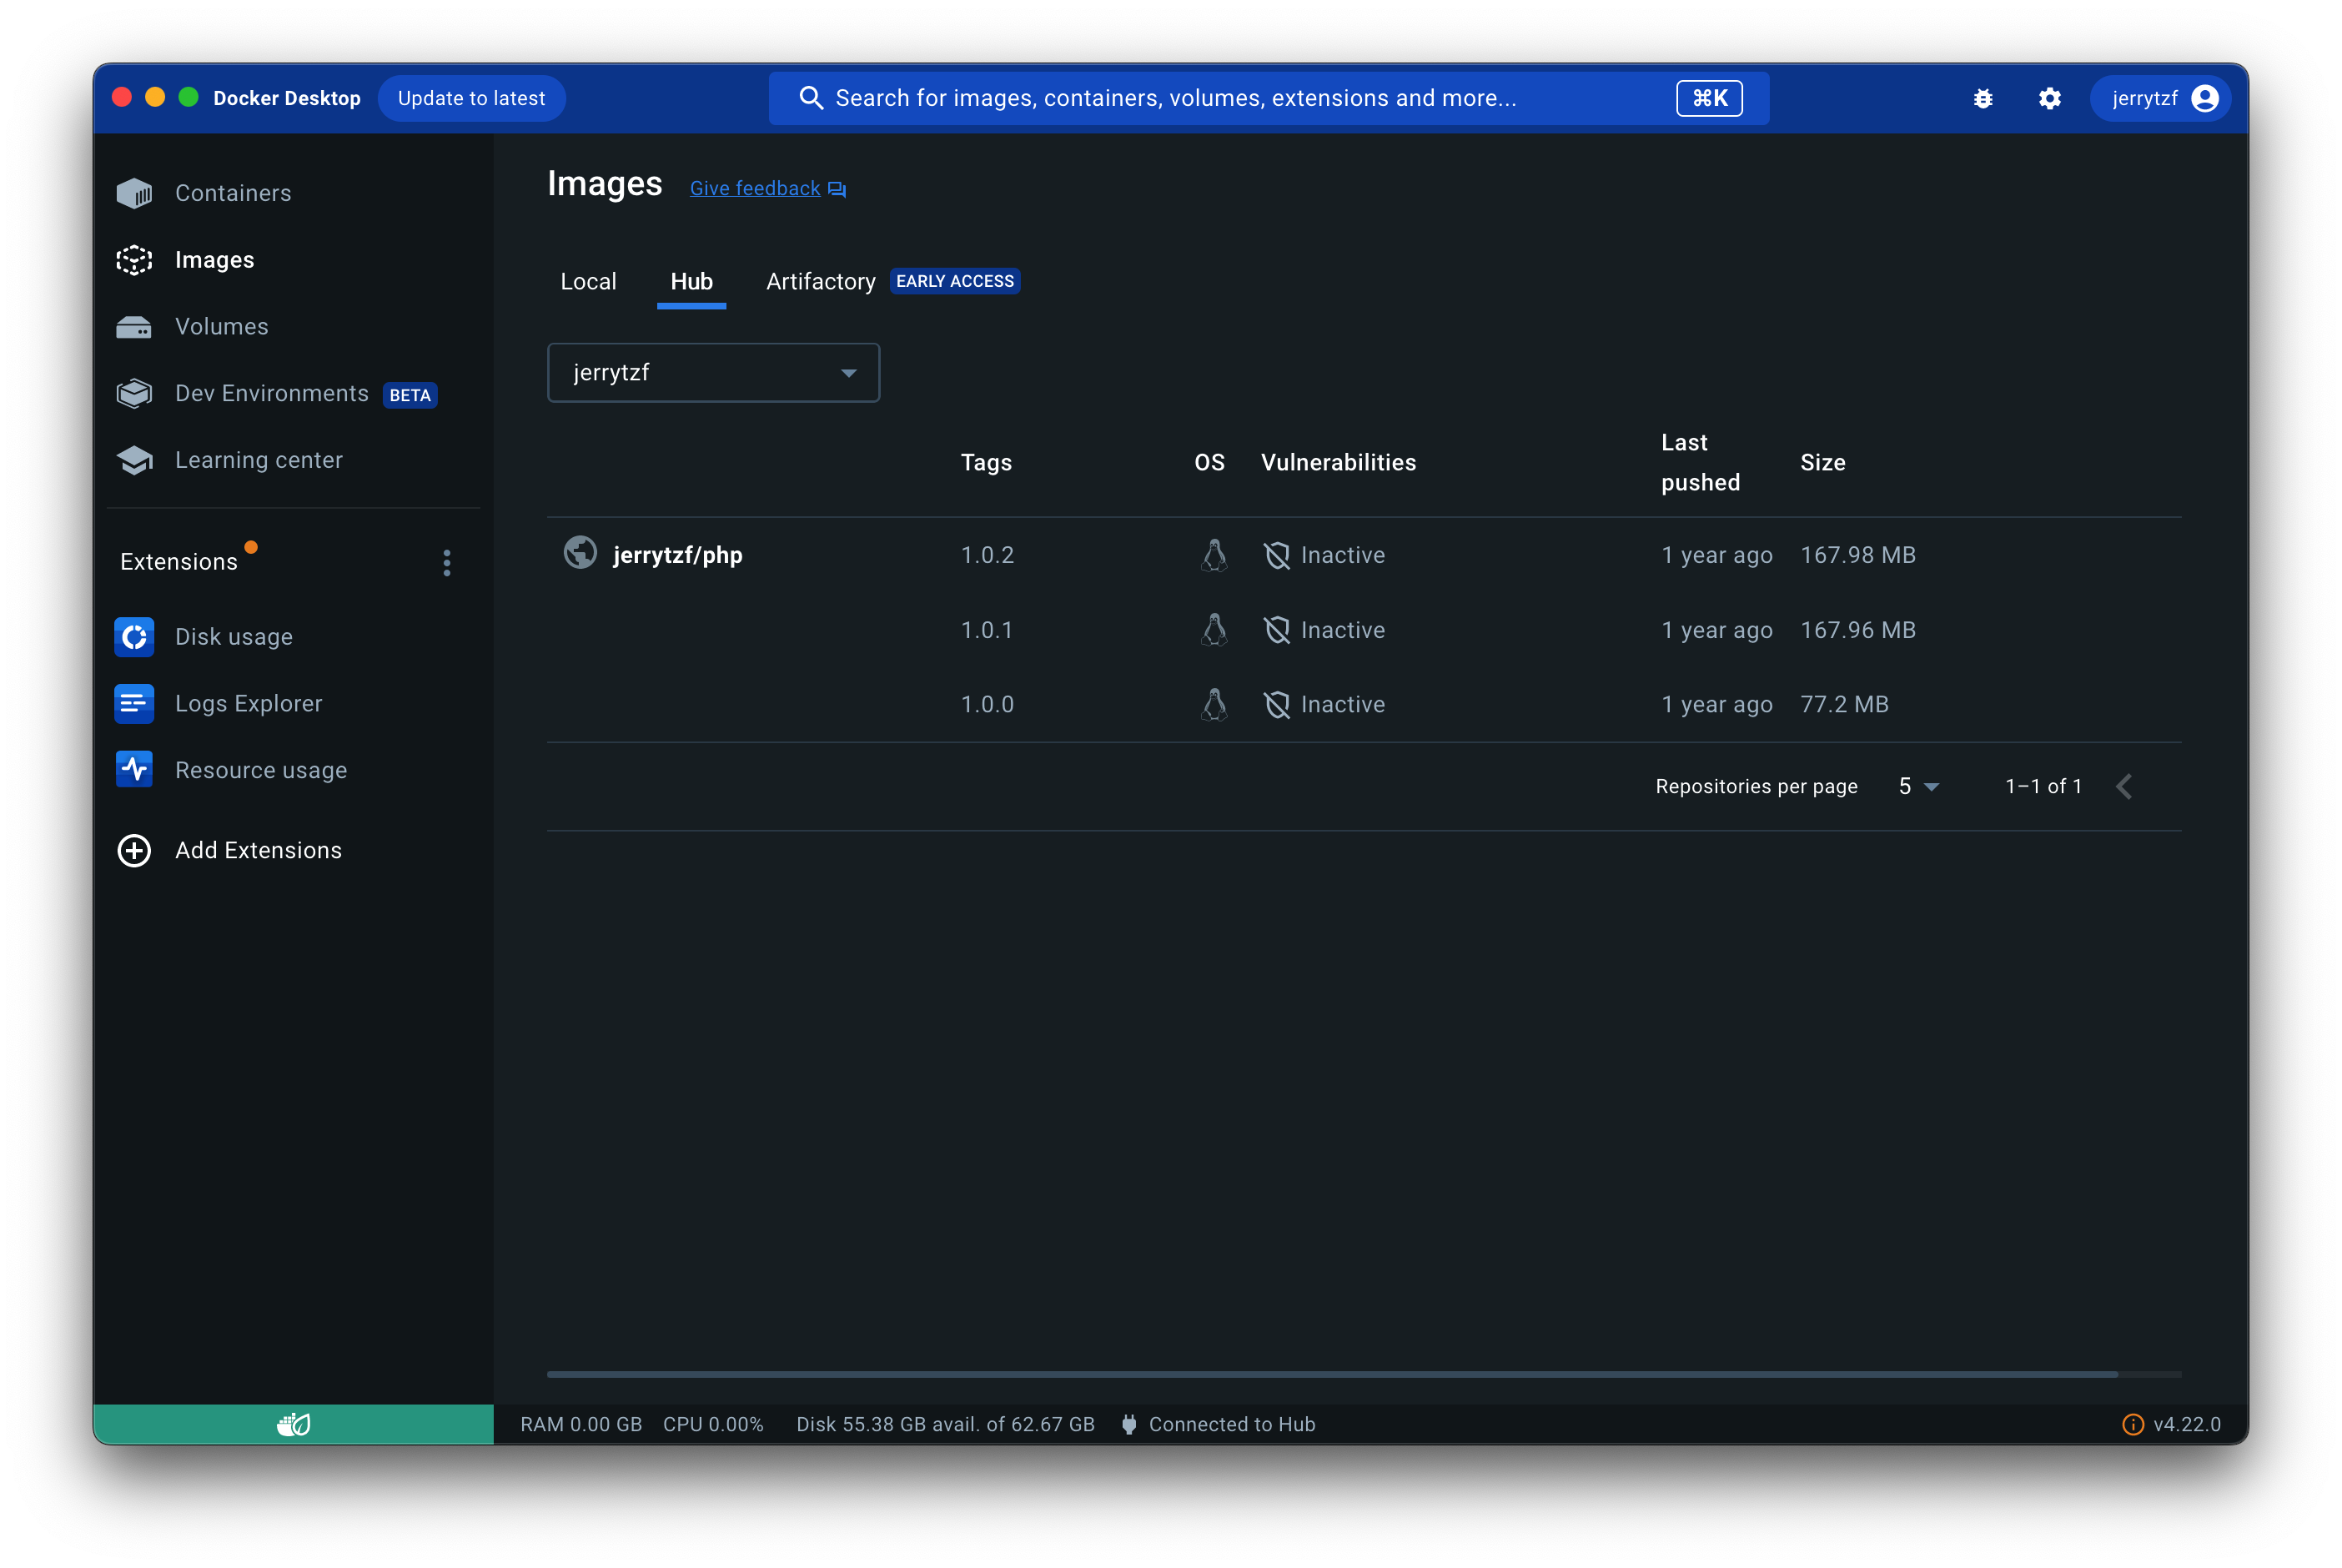Click the search magnifier icon
Viewport: 2342px width, 1568px height.
point(811,98)
